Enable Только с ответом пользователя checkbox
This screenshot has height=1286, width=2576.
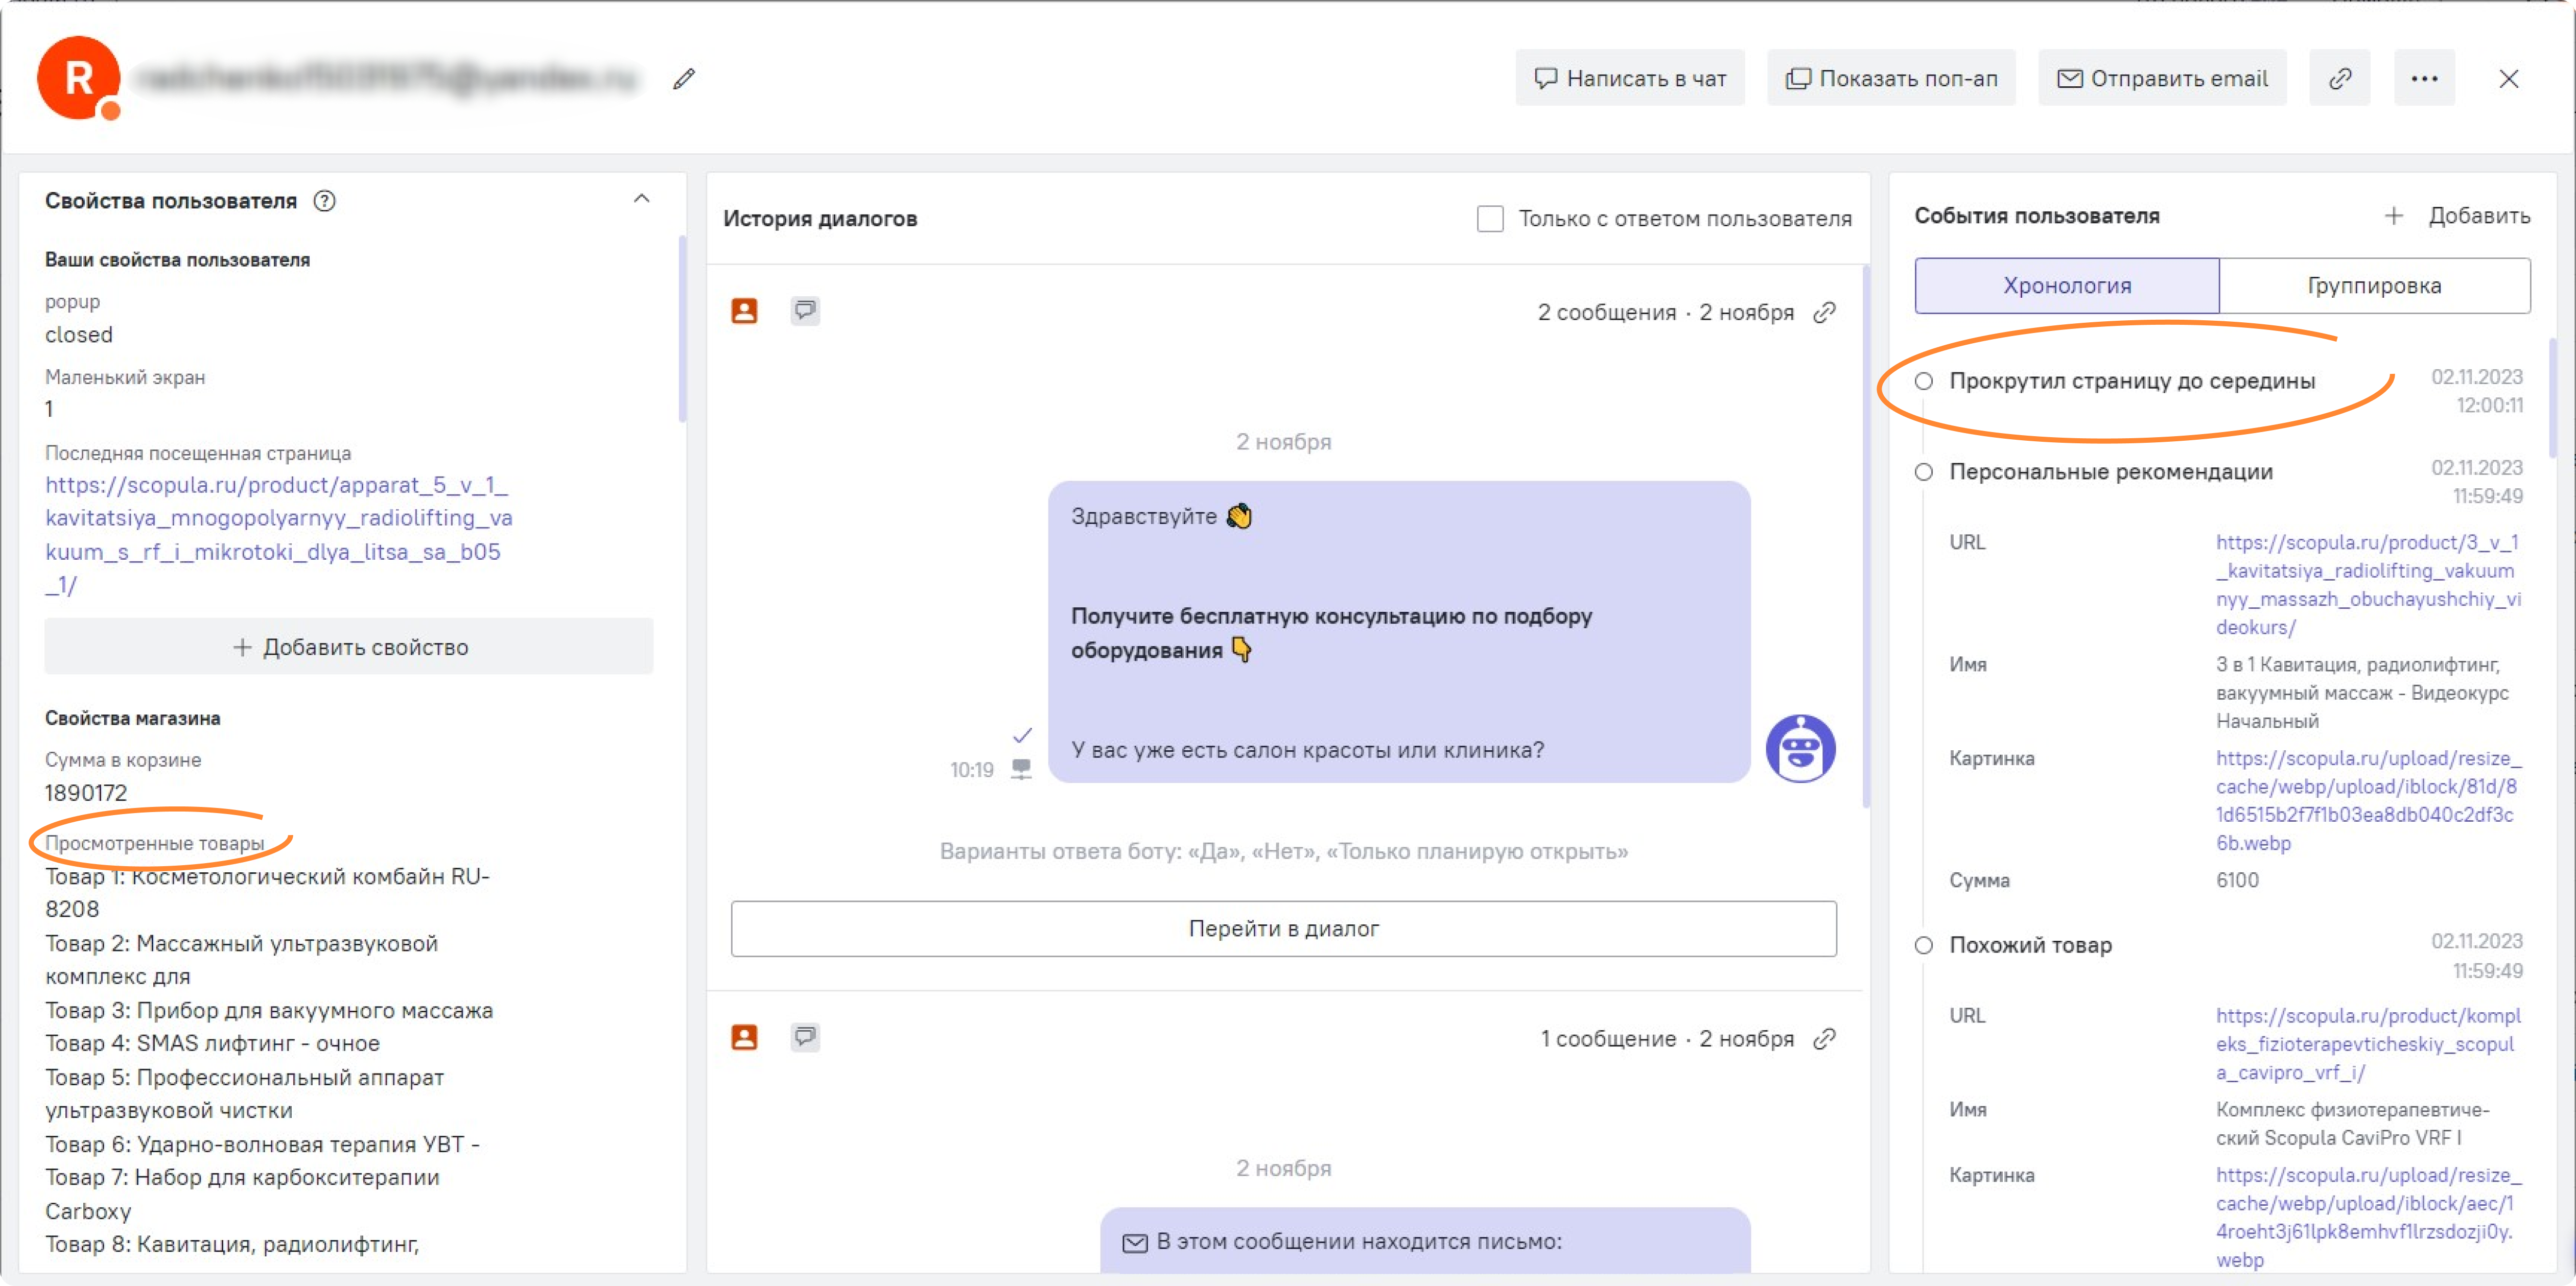1490,218
